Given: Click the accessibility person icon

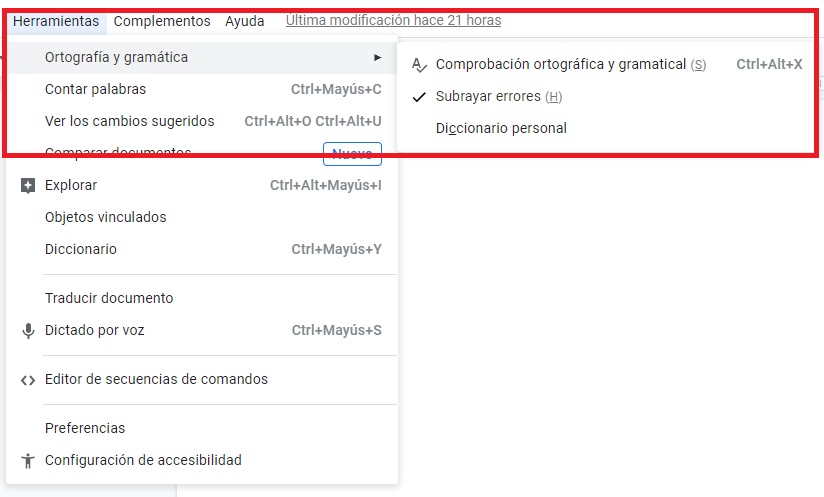Looking at the screenshot, I should tap(28, 461).
